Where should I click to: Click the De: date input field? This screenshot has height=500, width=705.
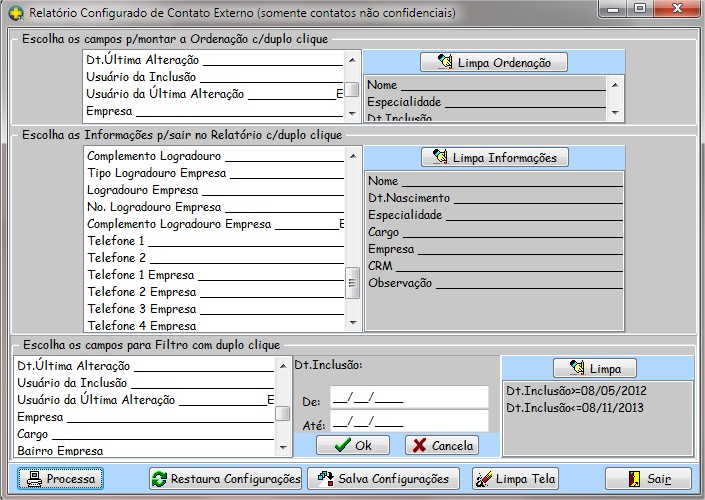pos(408,398)
